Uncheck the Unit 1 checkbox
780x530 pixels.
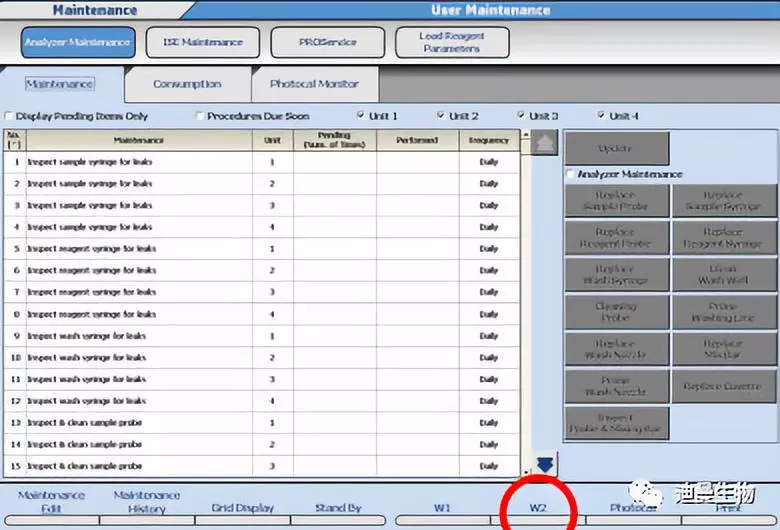click(x=361, y=116)
